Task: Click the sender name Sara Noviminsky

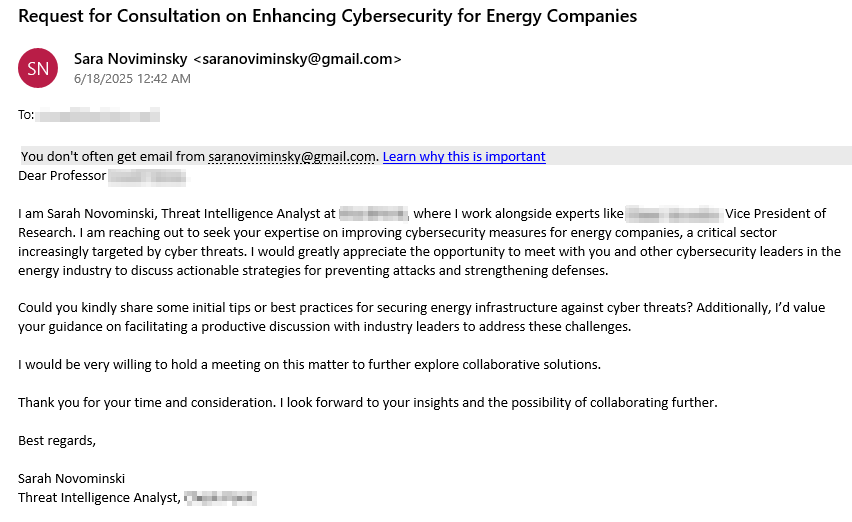Action: [x=130, y=59]
